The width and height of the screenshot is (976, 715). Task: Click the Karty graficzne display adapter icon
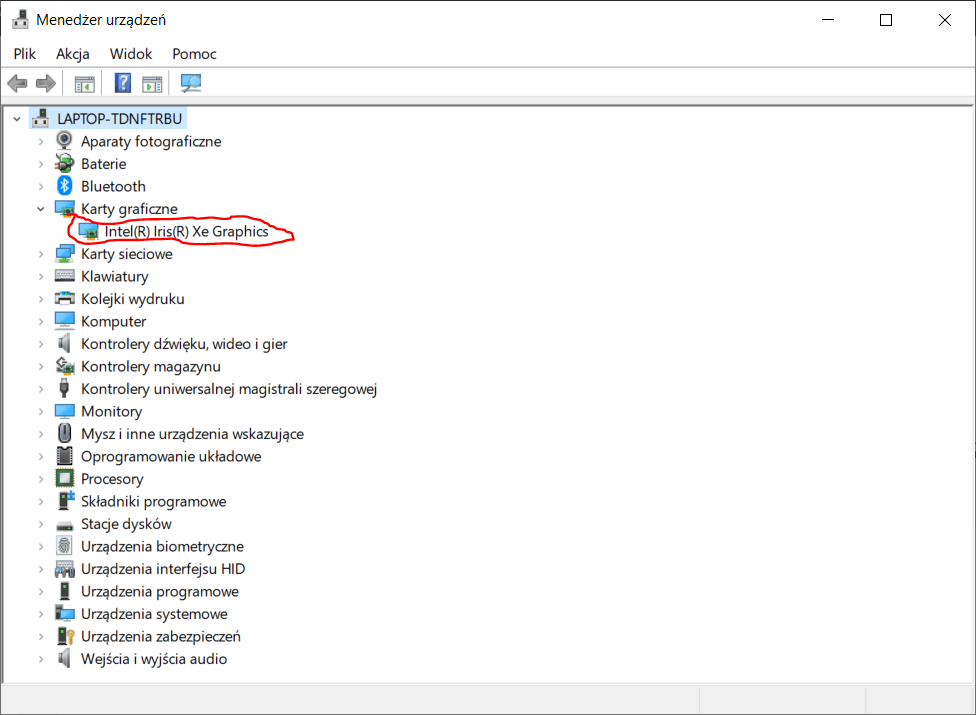pyautogui.click(x=65, y=208)
